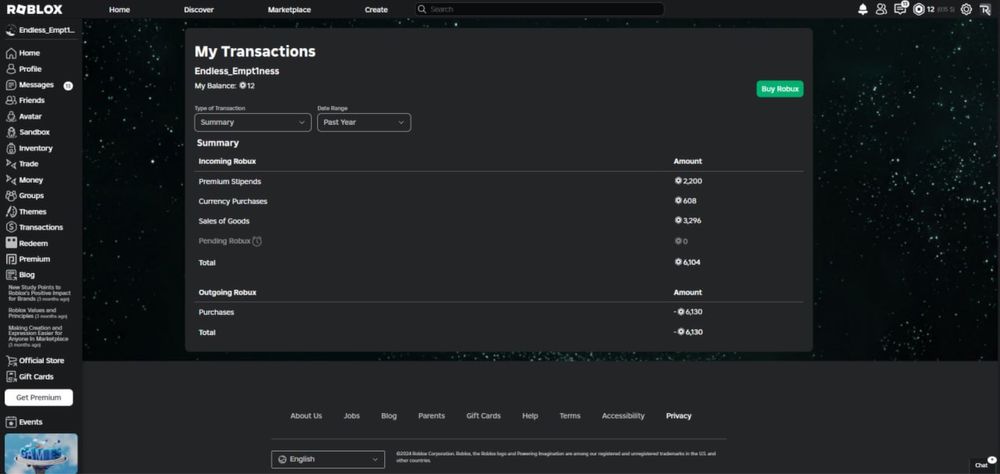Open blog post 'Roblox Values and Principles'
The width and height of the screenshot is (1000, 474).
[x=38, y=313]
